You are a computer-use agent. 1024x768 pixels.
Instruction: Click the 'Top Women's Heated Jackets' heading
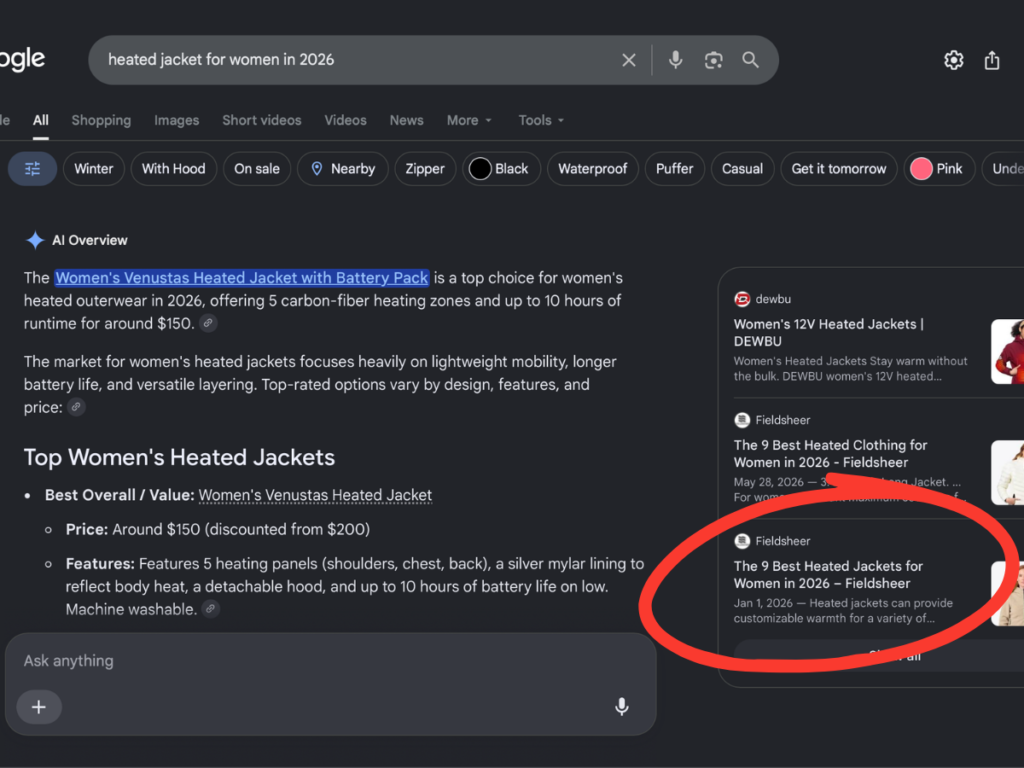click(x=179, y=457)
